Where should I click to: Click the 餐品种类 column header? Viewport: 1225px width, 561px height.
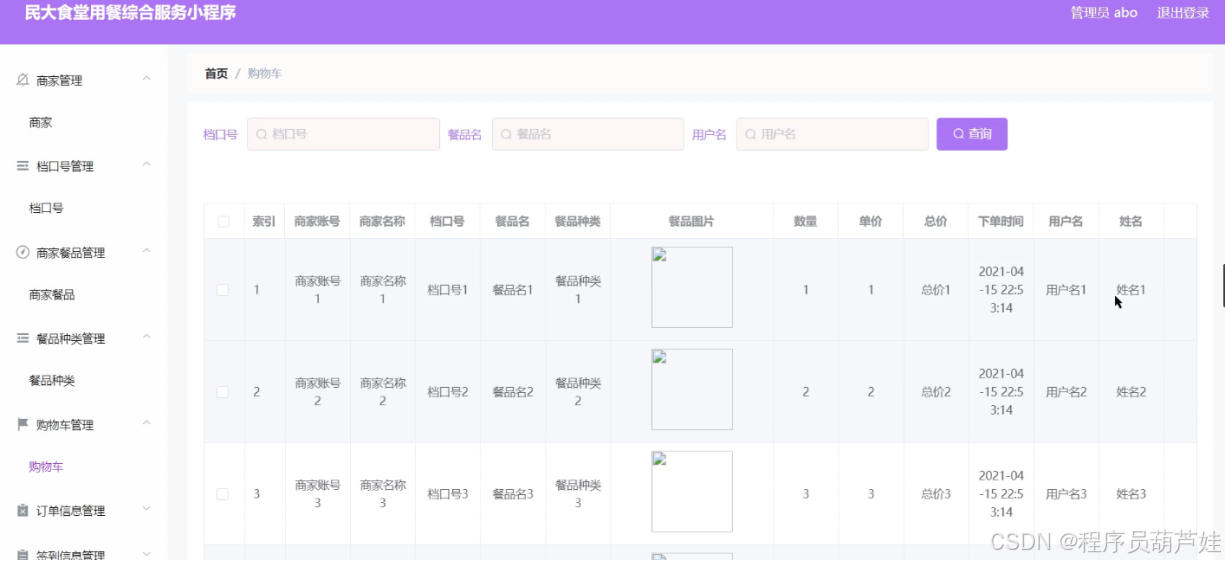click(x=578, y=222)
